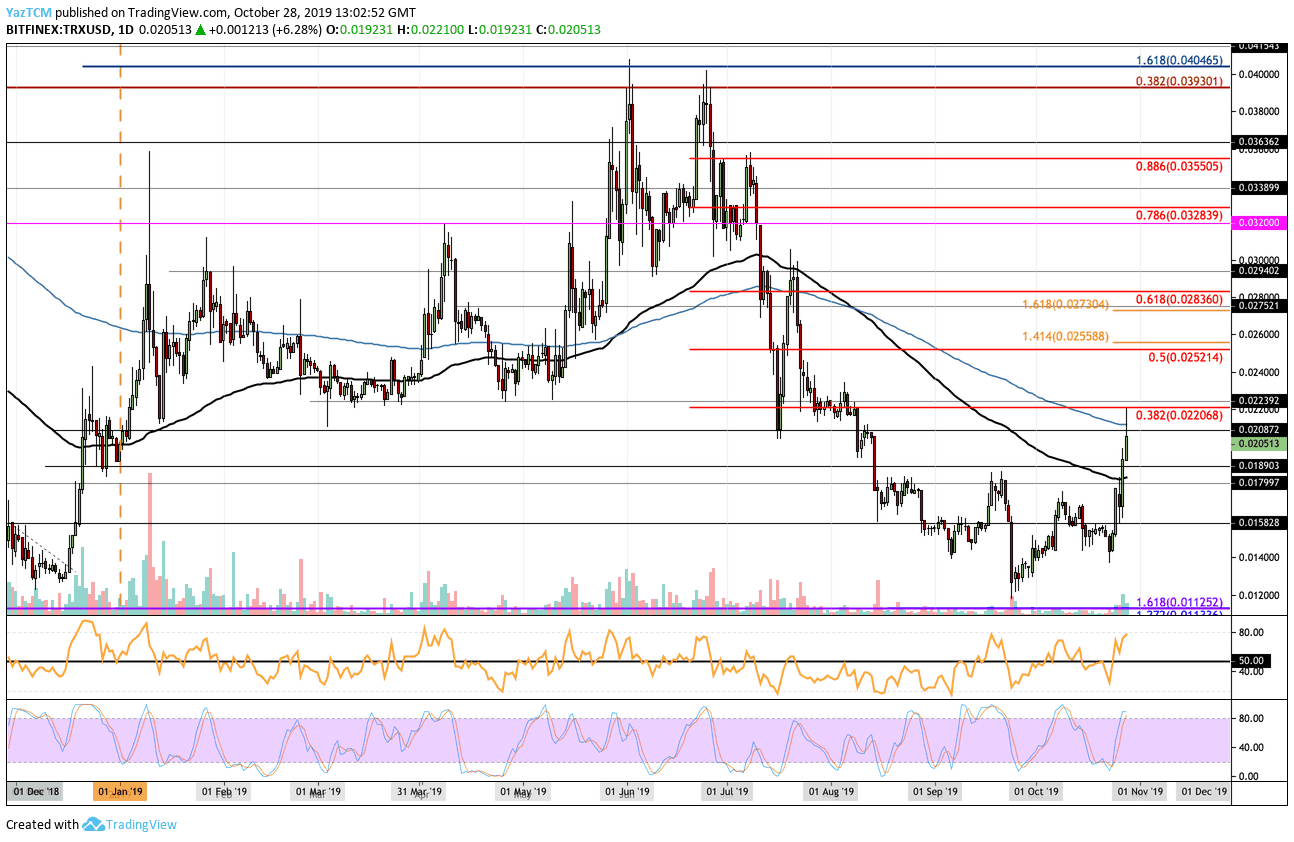Click the 01 Jul '19 date label

click(x=727, y=791)
